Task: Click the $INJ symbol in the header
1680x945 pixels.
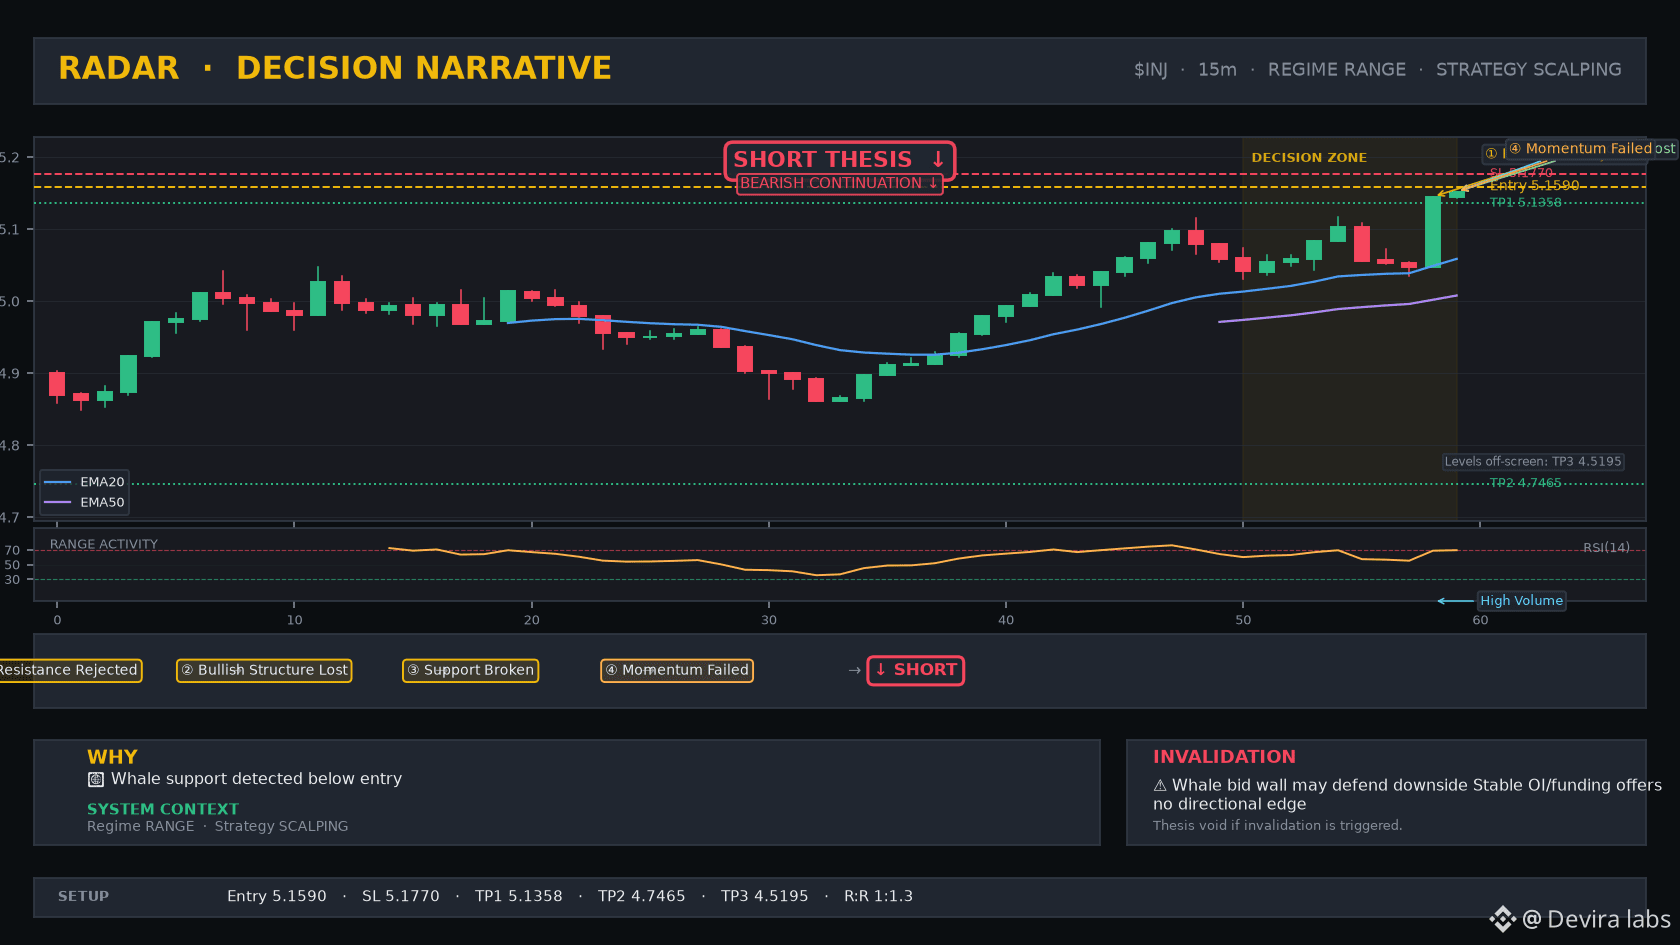Action: 1151,70
